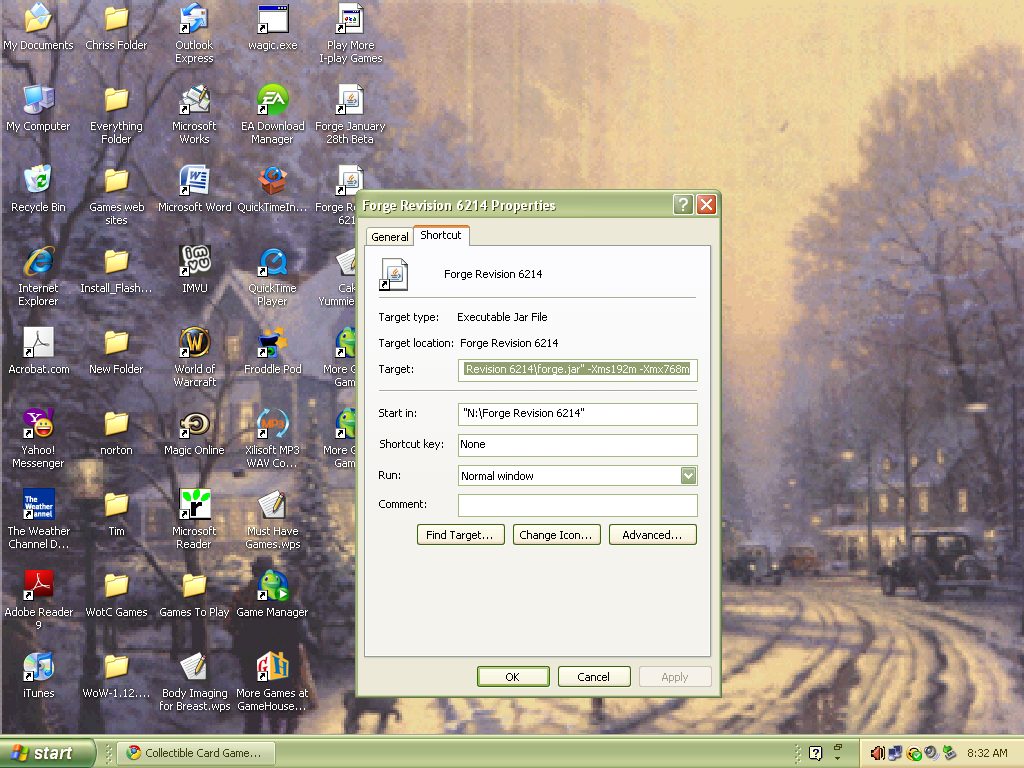Click into the Comment text field
The image size is (1024, 768).
click(x=577, y=505)
